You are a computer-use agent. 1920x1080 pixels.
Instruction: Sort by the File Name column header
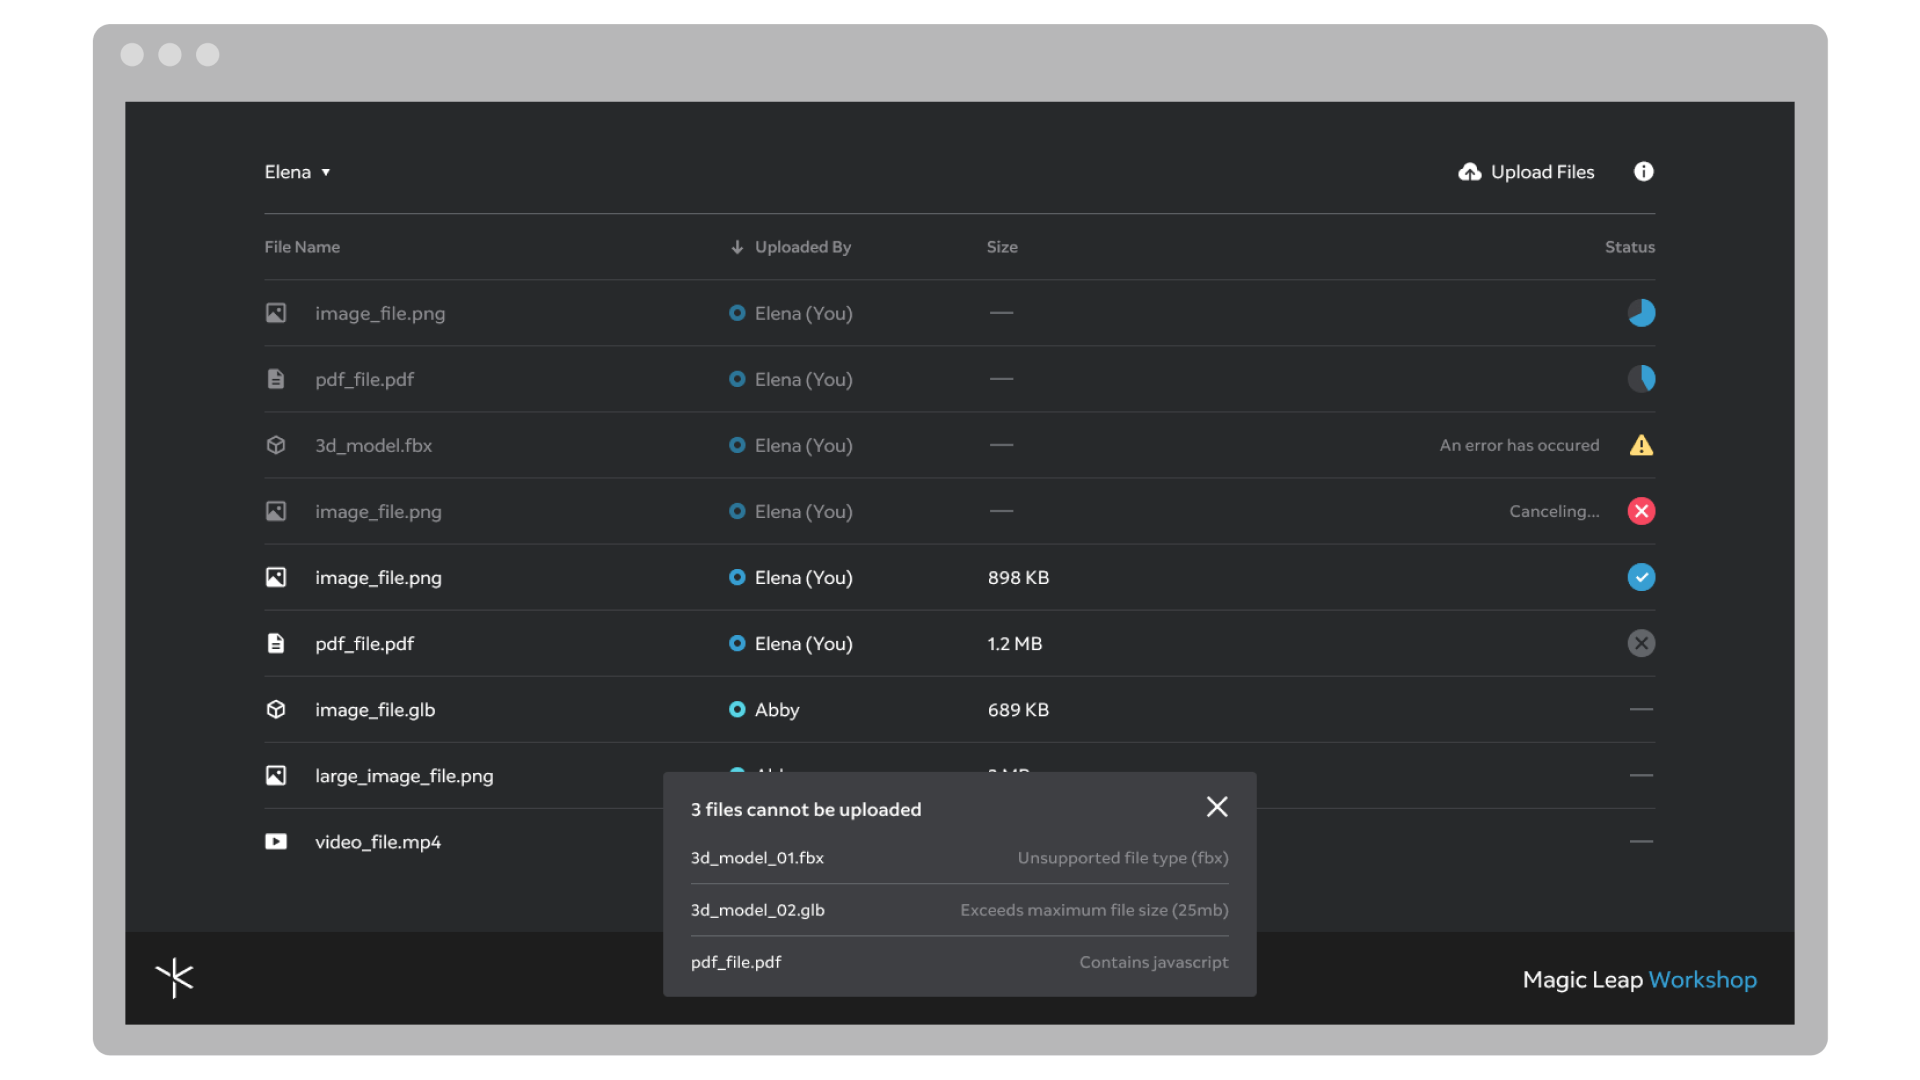coord(302,247)
